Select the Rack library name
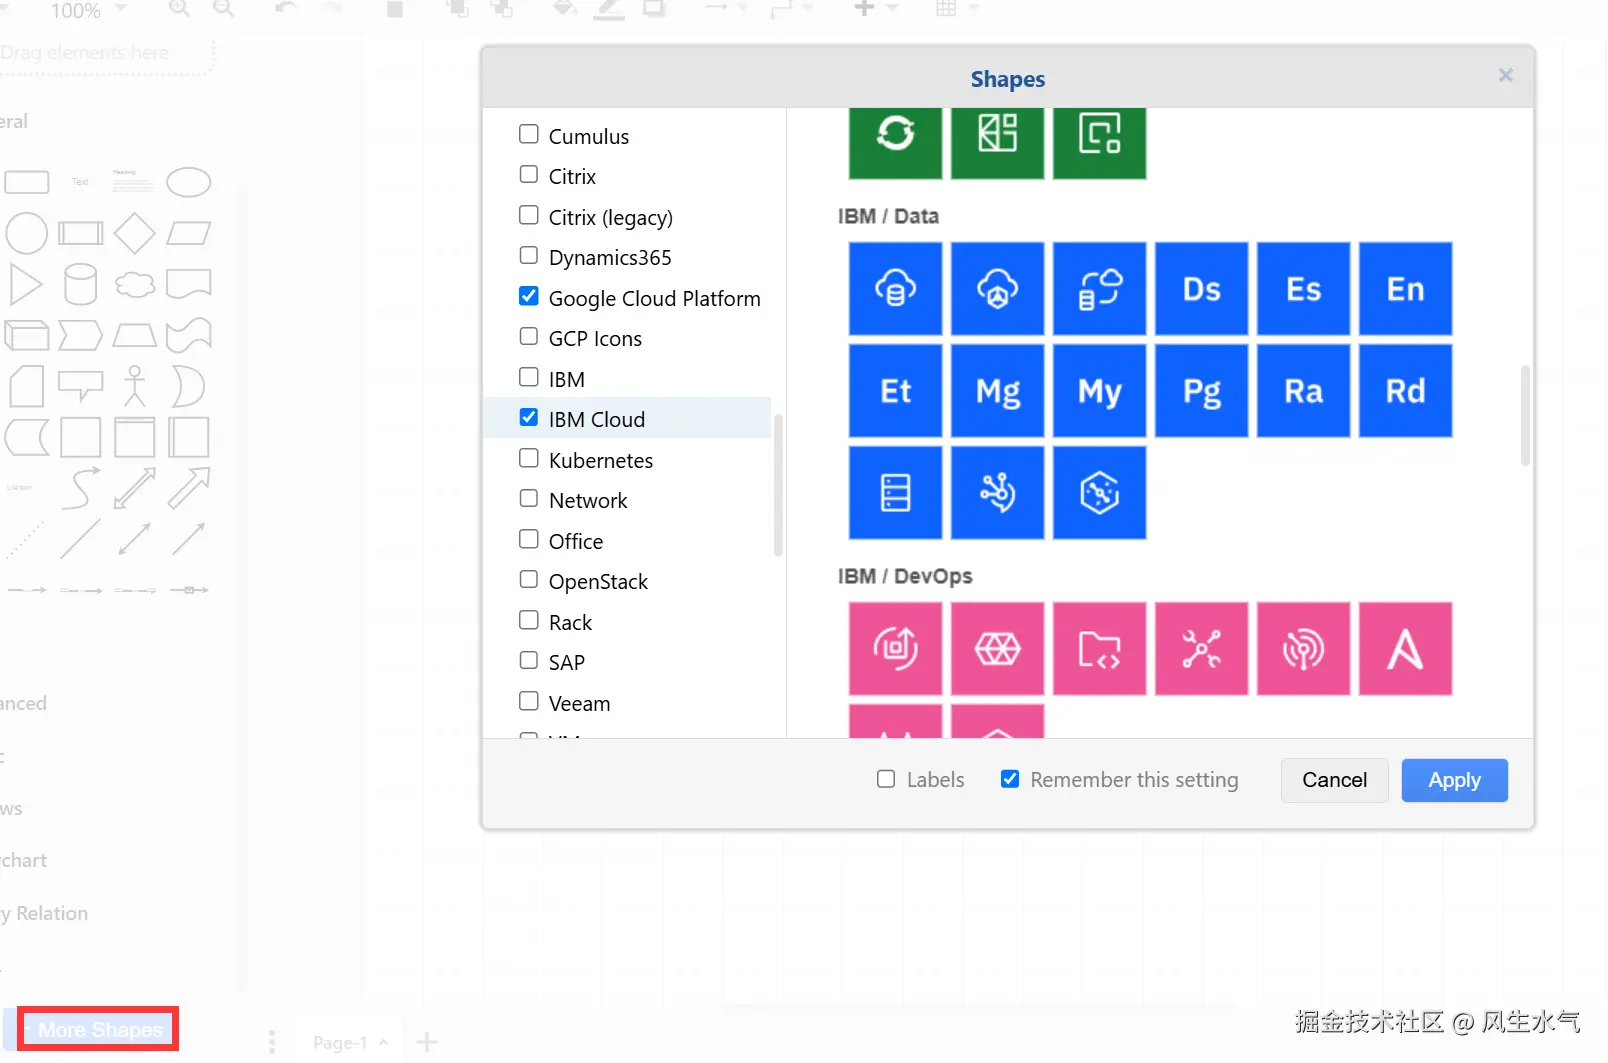Screen dimensions: 1608x1063 coord(570,622)
